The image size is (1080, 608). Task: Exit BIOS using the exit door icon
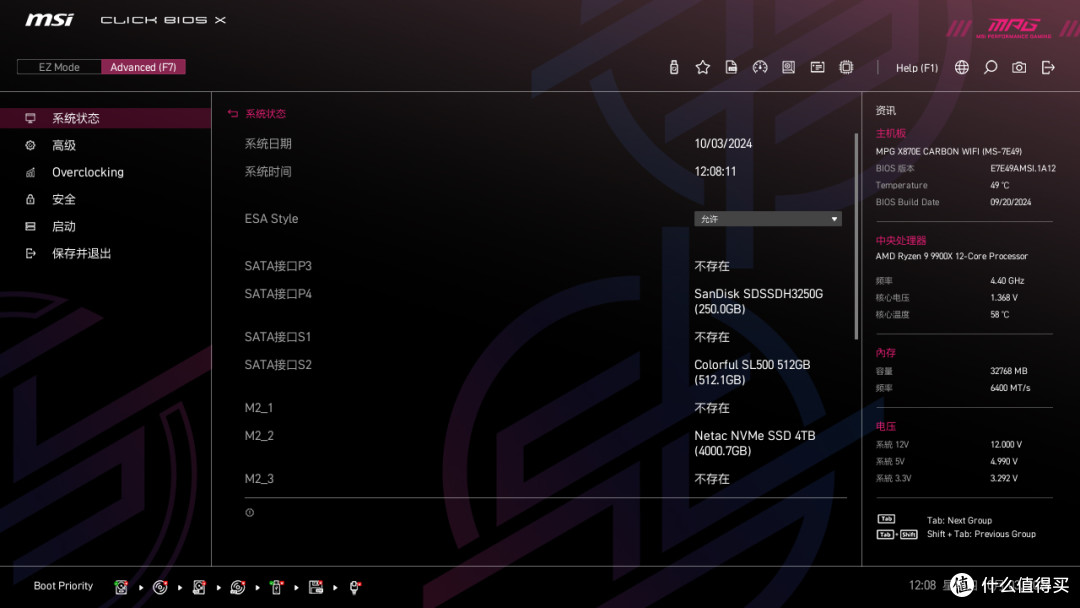pos(1048,67)
